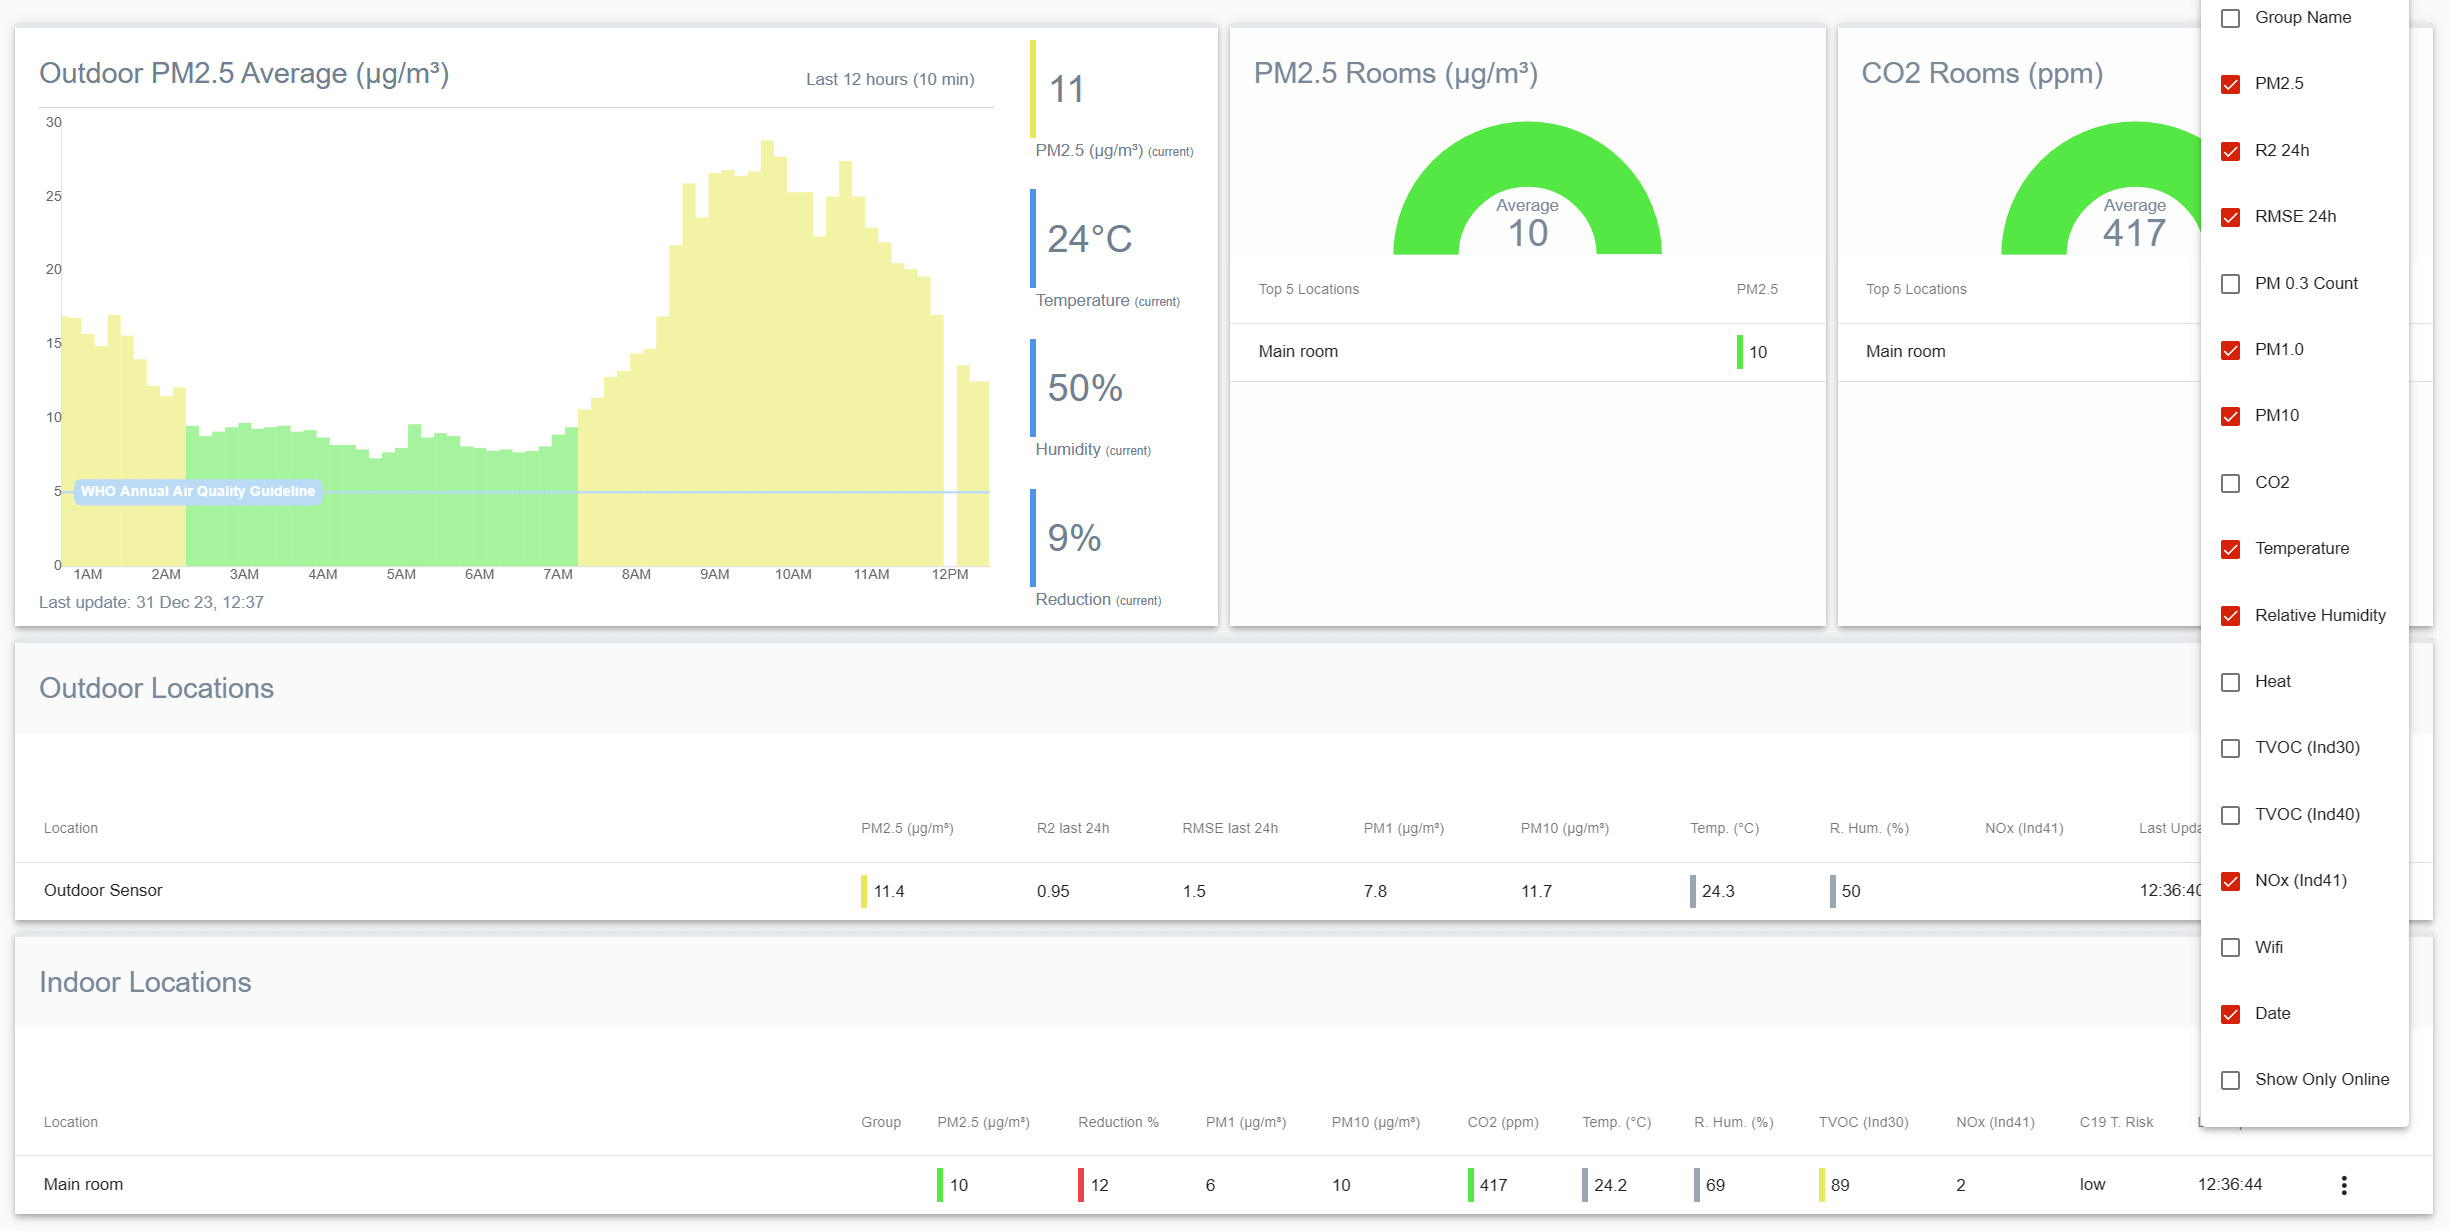Sort by the PM2.5 column header

[x=905, y=827]
